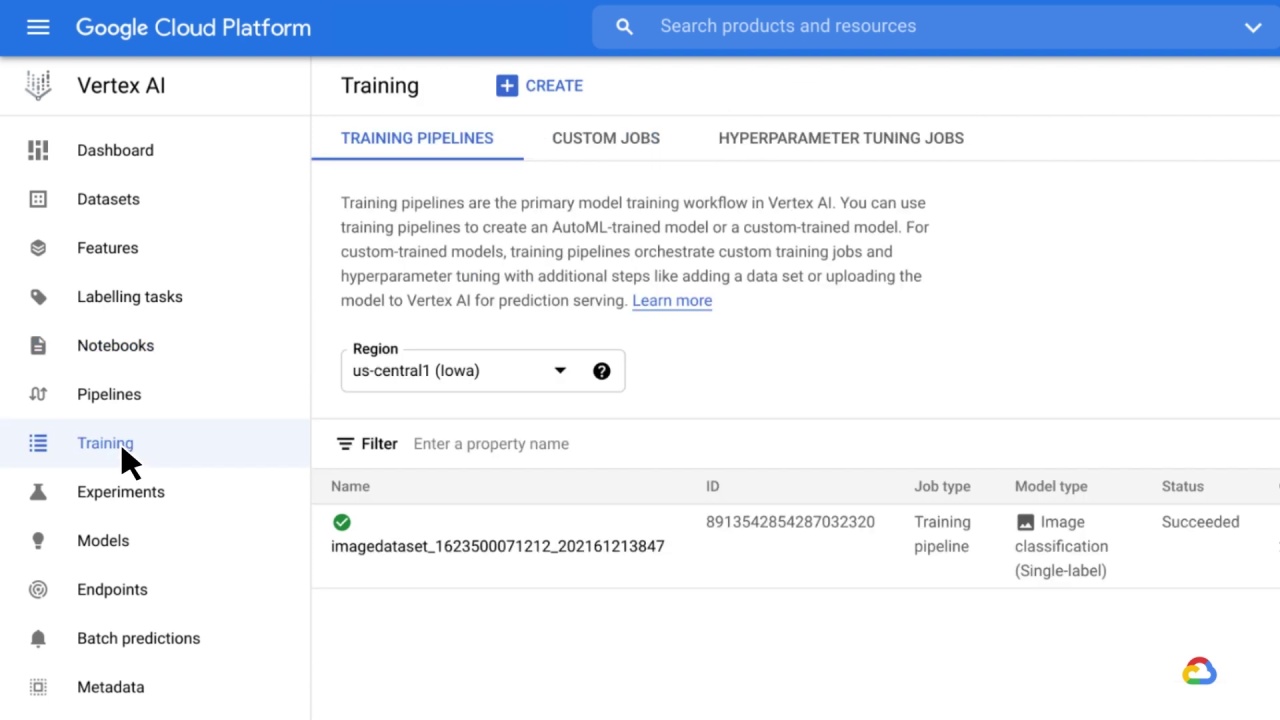
Task: Click the Datasets sidebar icon
Action: point(38,199)
